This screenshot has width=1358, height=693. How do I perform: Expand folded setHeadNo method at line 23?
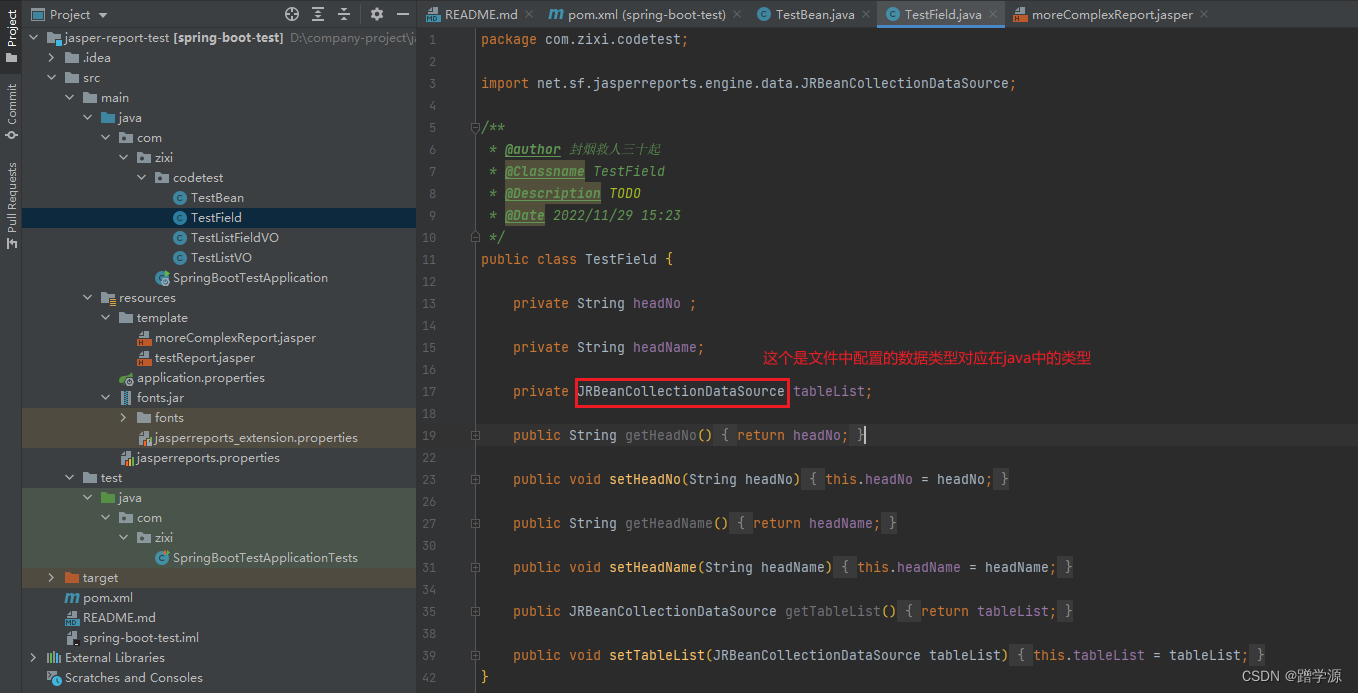(x=476, y=479)
